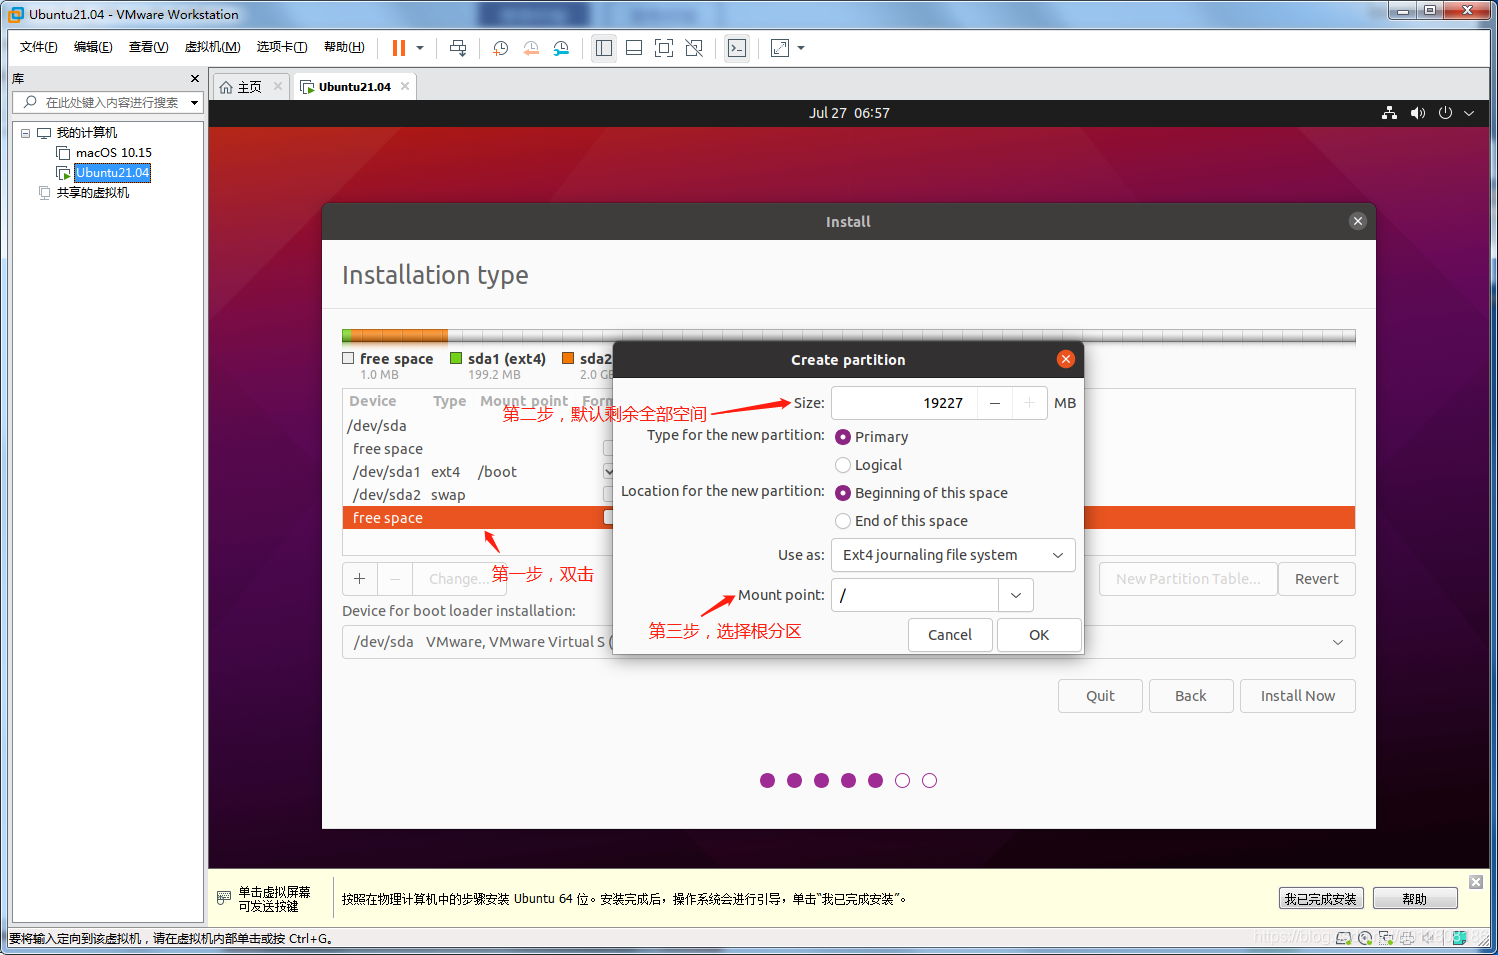Open the 帮助(H) menu
The width and height of the screenshot is (1498, 955).
tap(344, 47)
